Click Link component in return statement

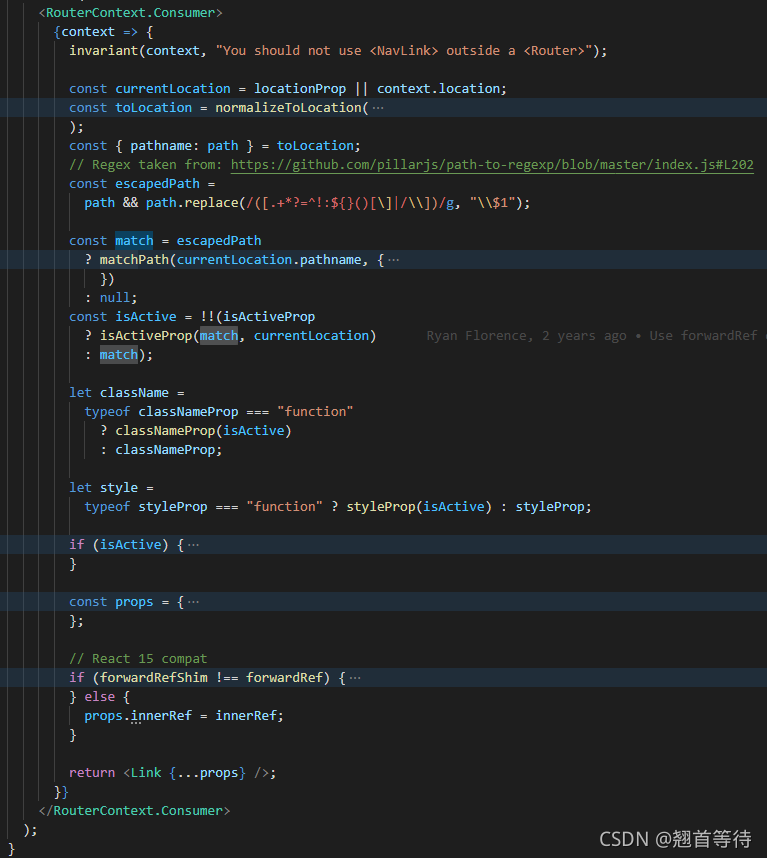coord(146,773)
